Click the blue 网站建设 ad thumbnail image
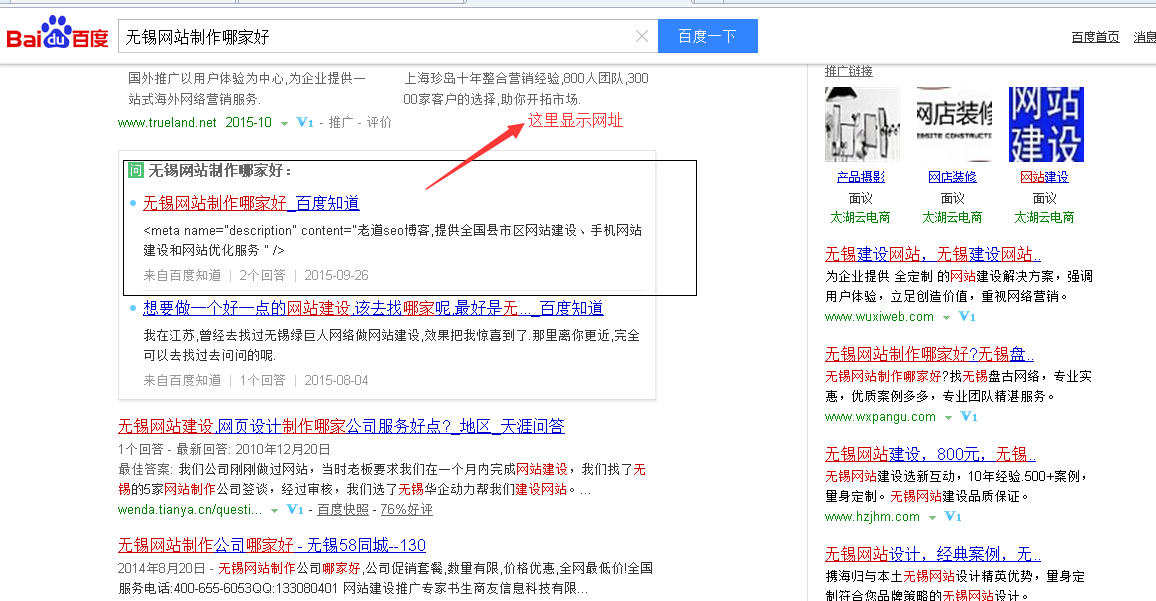This screenshot has width=1156, height=601. tap(1045, 125)
